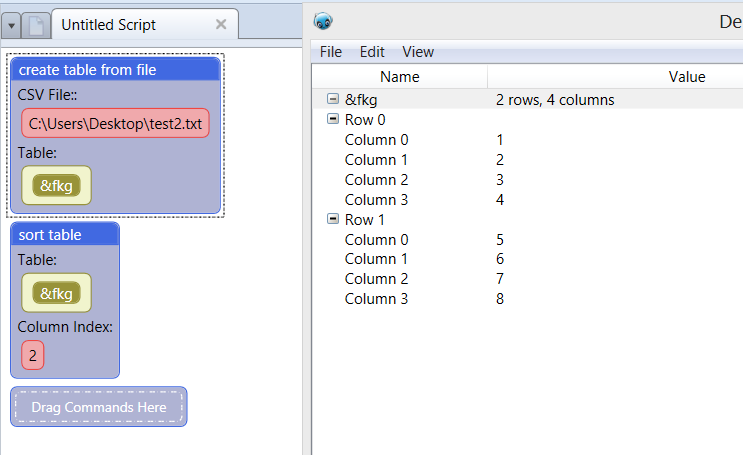The height and width of the screenshot is (455, 743).
Task: Click value 5 of Row 1
Action: coord(499,240)
